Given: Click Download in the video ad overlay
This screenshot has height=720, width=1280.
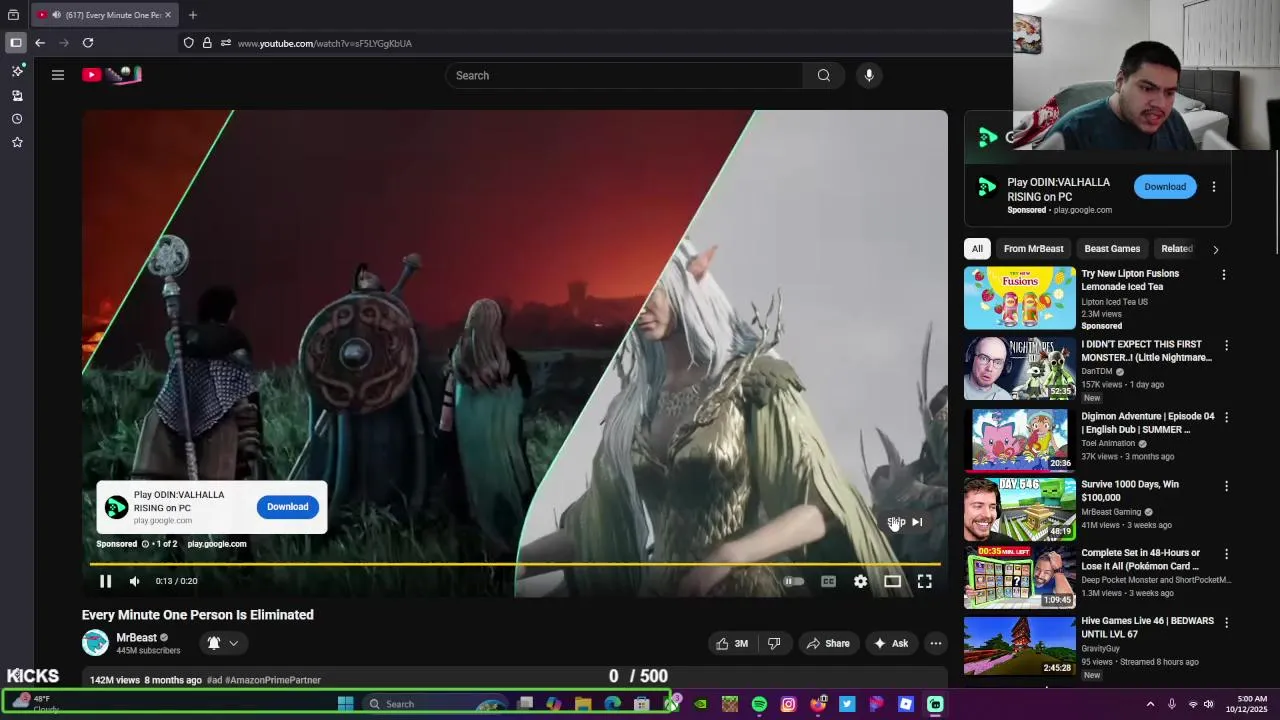Looking at the screenshot, I should [287, 507].
